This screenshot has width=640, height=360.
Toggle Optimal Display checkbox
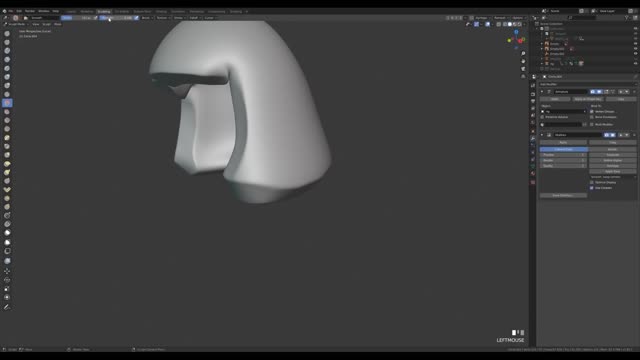coord(591,182)
